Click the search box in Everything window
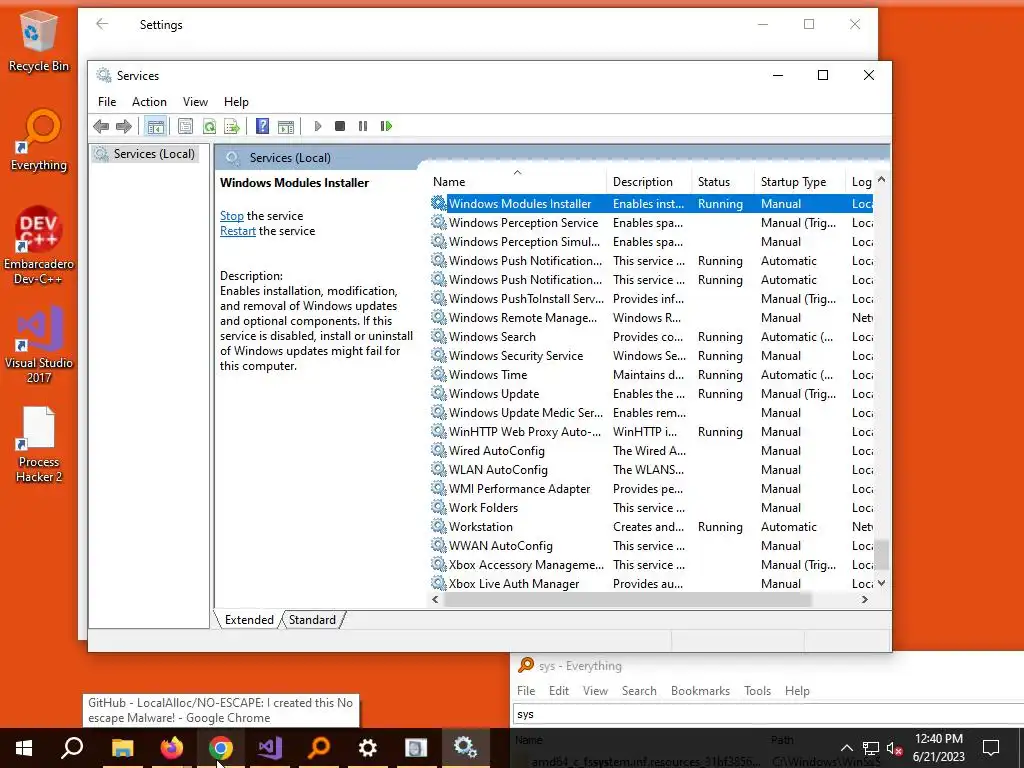This screenshot has height=768, width=1024. point(768,714)
